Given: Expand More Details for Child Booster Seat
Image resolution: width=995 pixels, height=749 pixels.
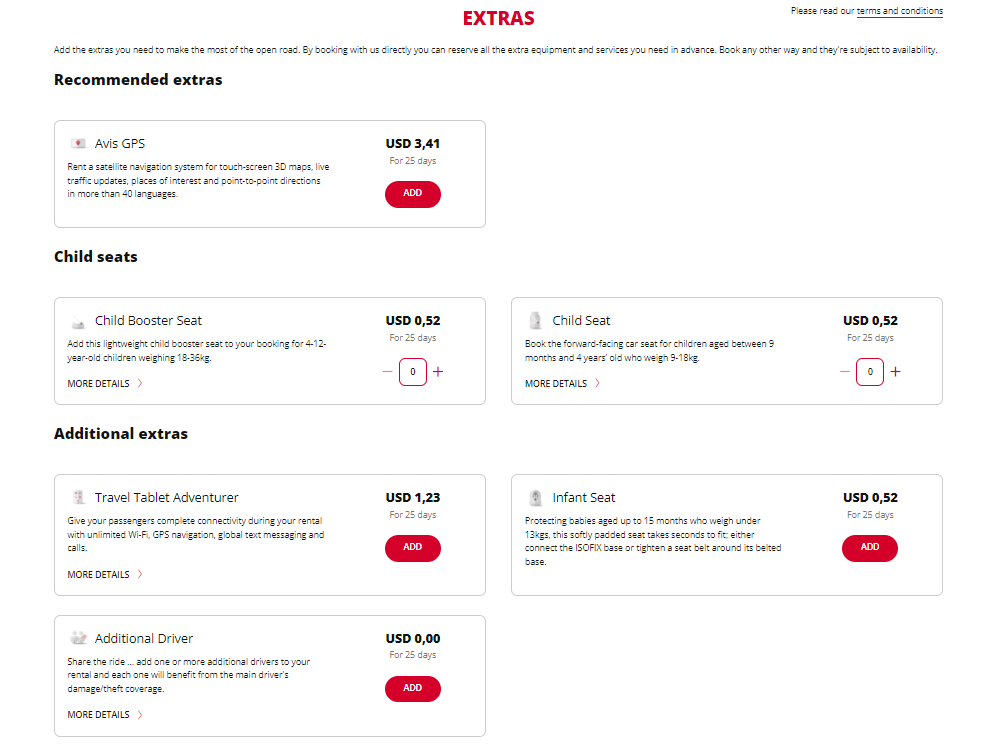Looking at the screenshot, I should [x=105, y=384].
